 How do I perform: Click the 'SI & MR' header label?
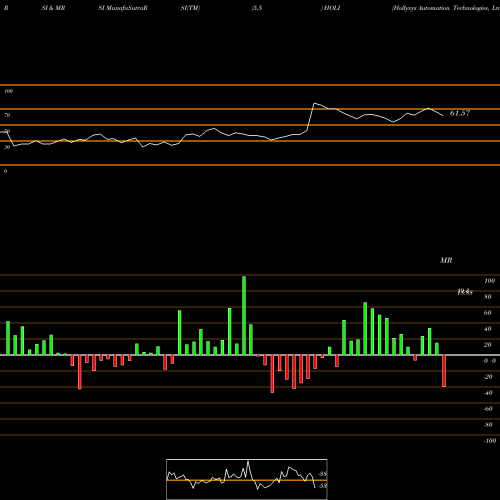click(53, 8)
